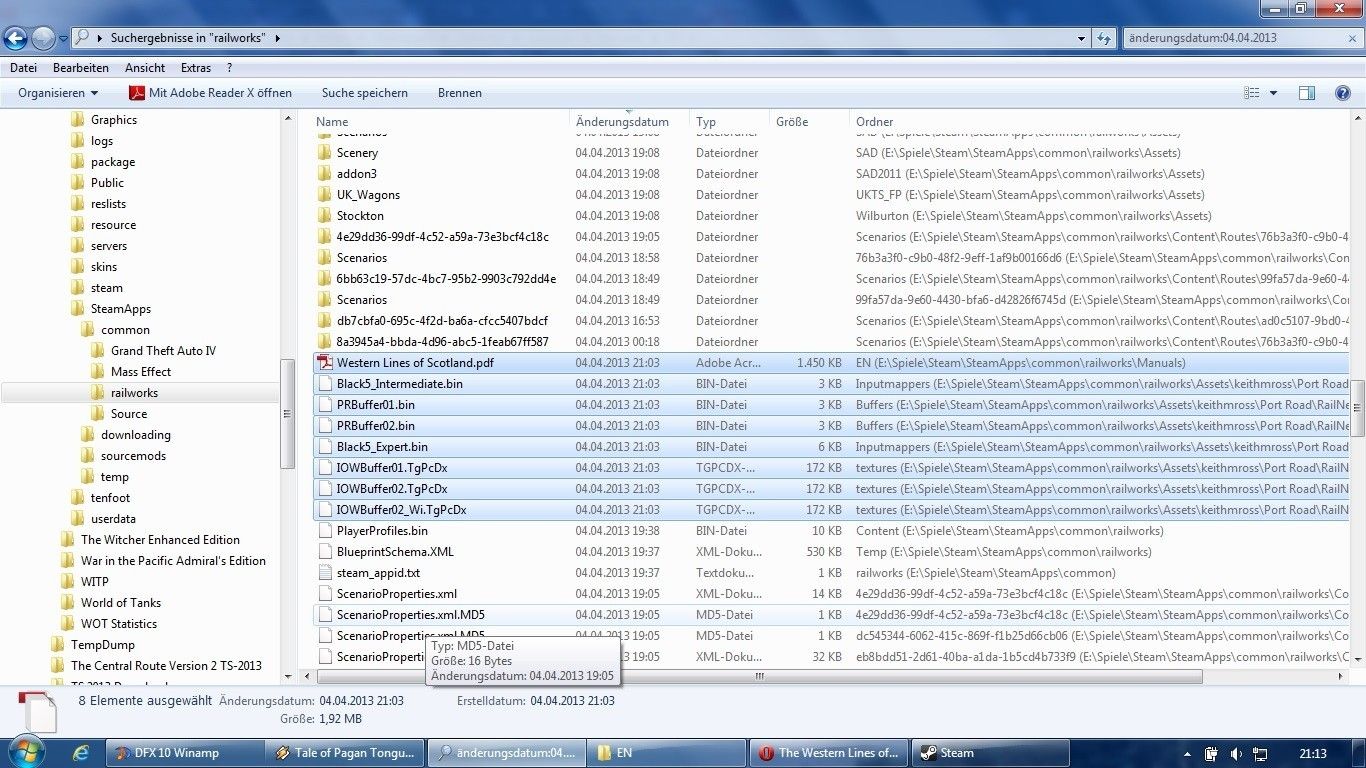Open the address bar history dropdown

(1082, 38)
